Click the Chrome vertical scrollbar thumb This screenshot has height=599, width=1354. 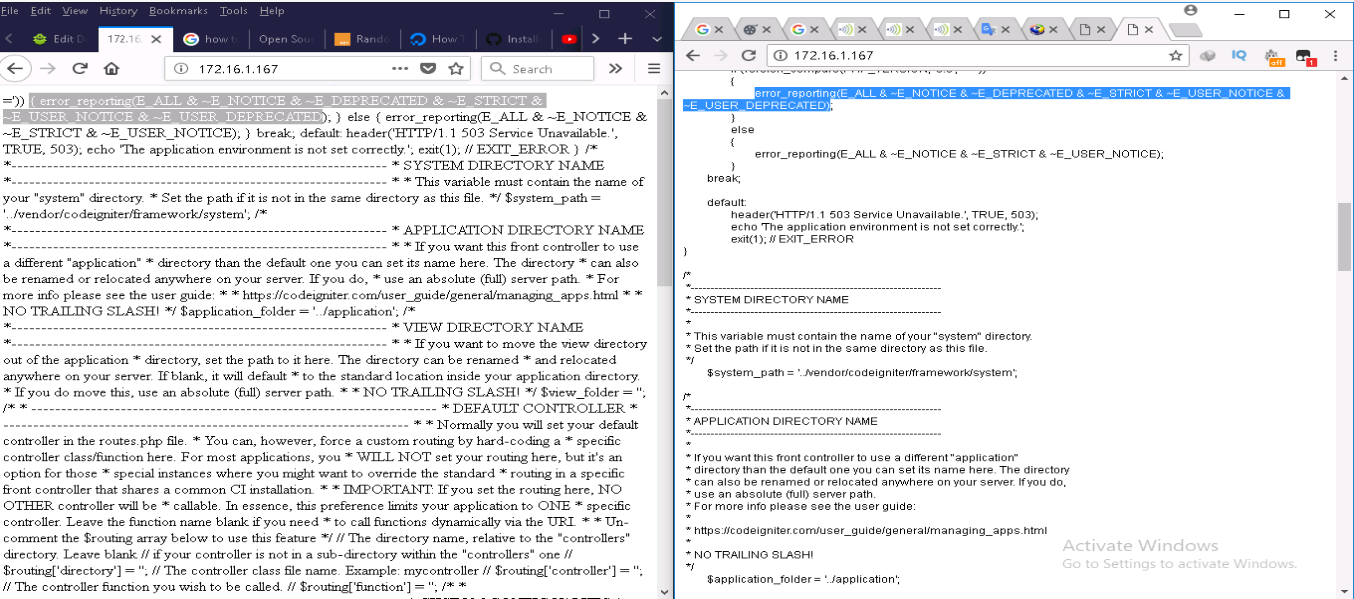pyautogui.click(x=1345, y=237)
